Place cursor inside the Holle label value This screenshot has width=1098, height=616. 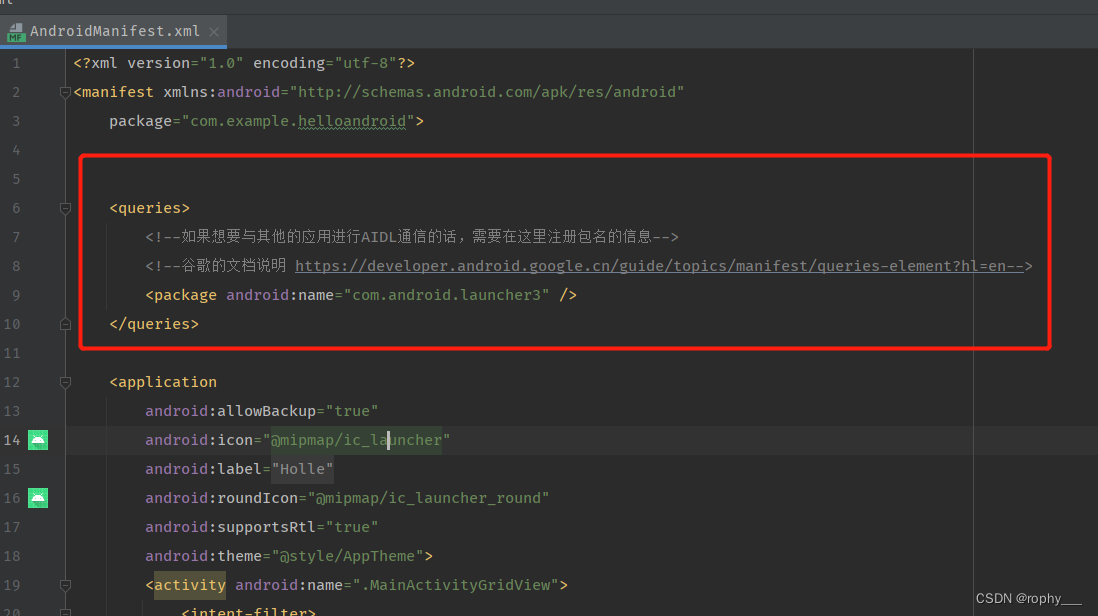pyautogui.click(x=301, y=468)
